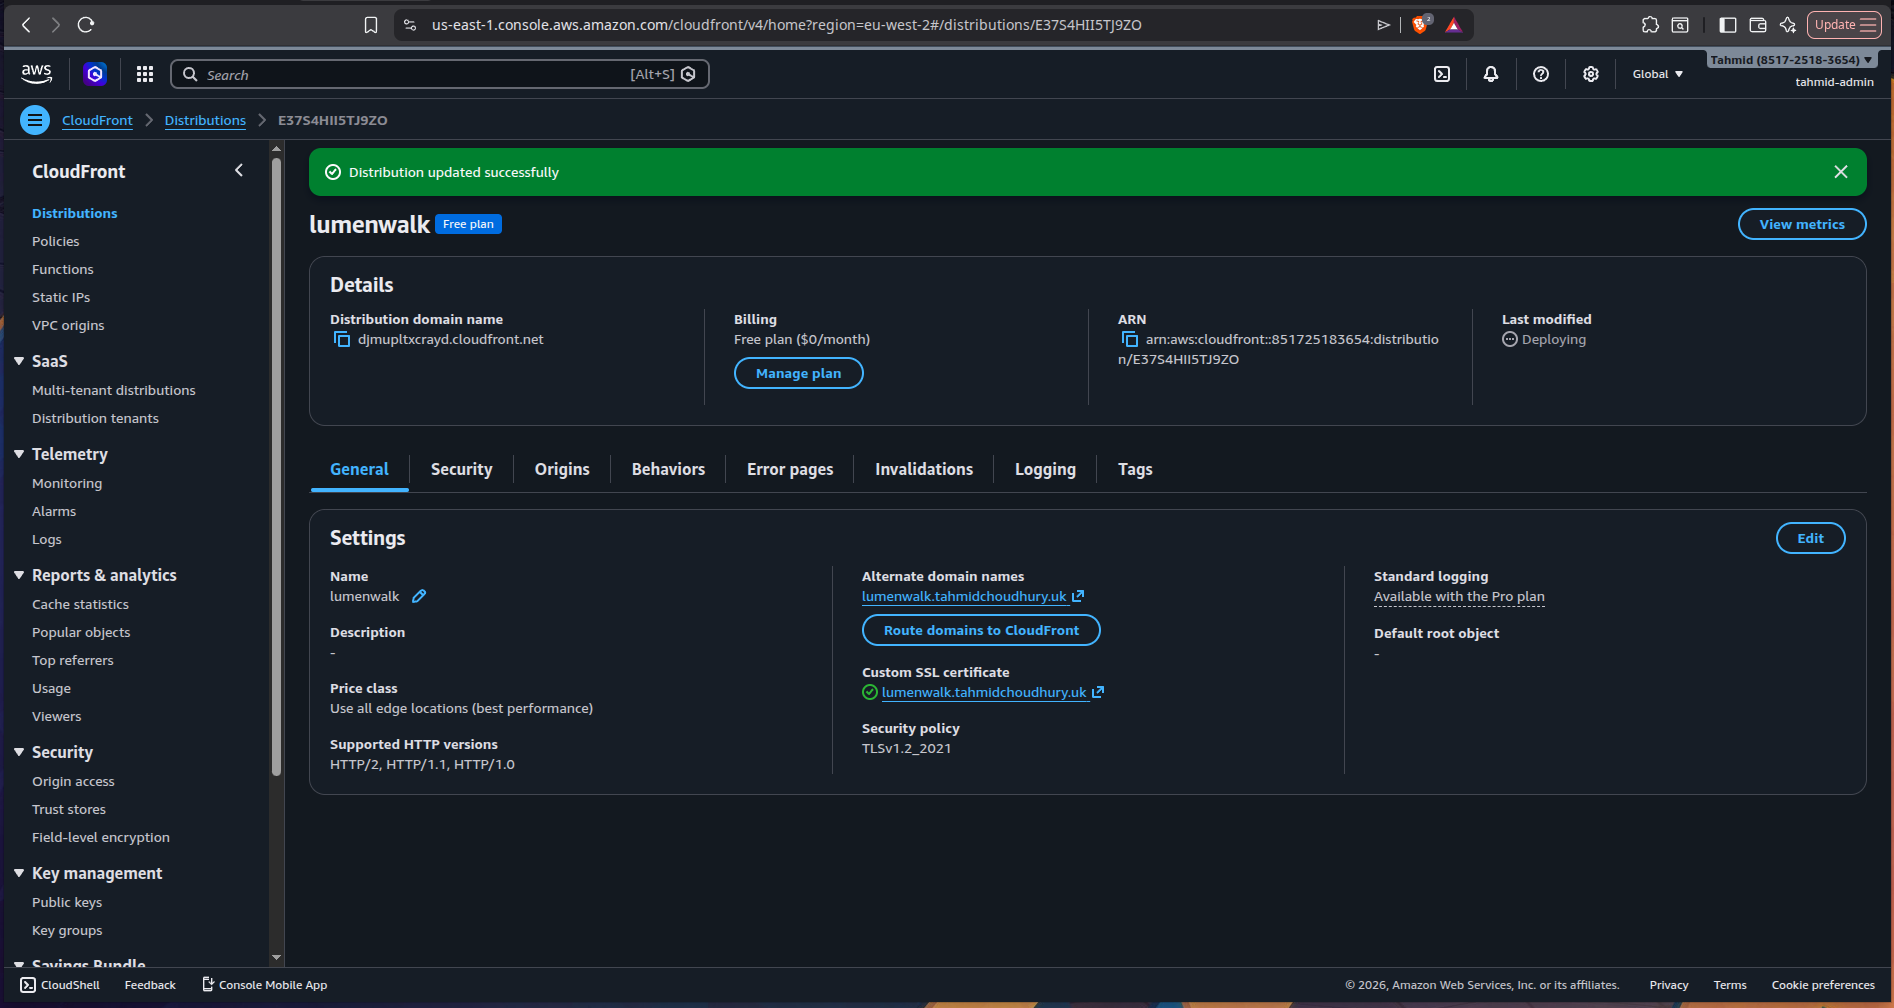Screen dimensions: 1894x1008
Task: Switch to the Error pages tab
Action: click(x=790, y=470)
